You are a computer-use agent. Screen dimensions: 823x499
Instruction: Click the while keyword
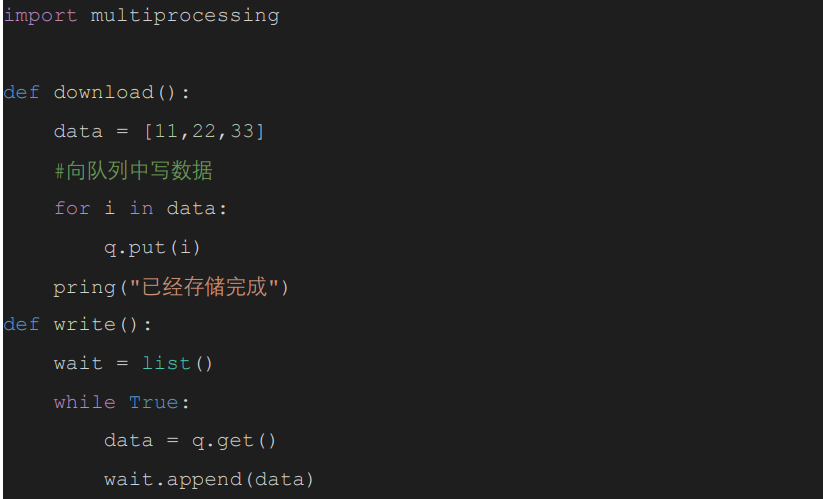coord(84,402)
